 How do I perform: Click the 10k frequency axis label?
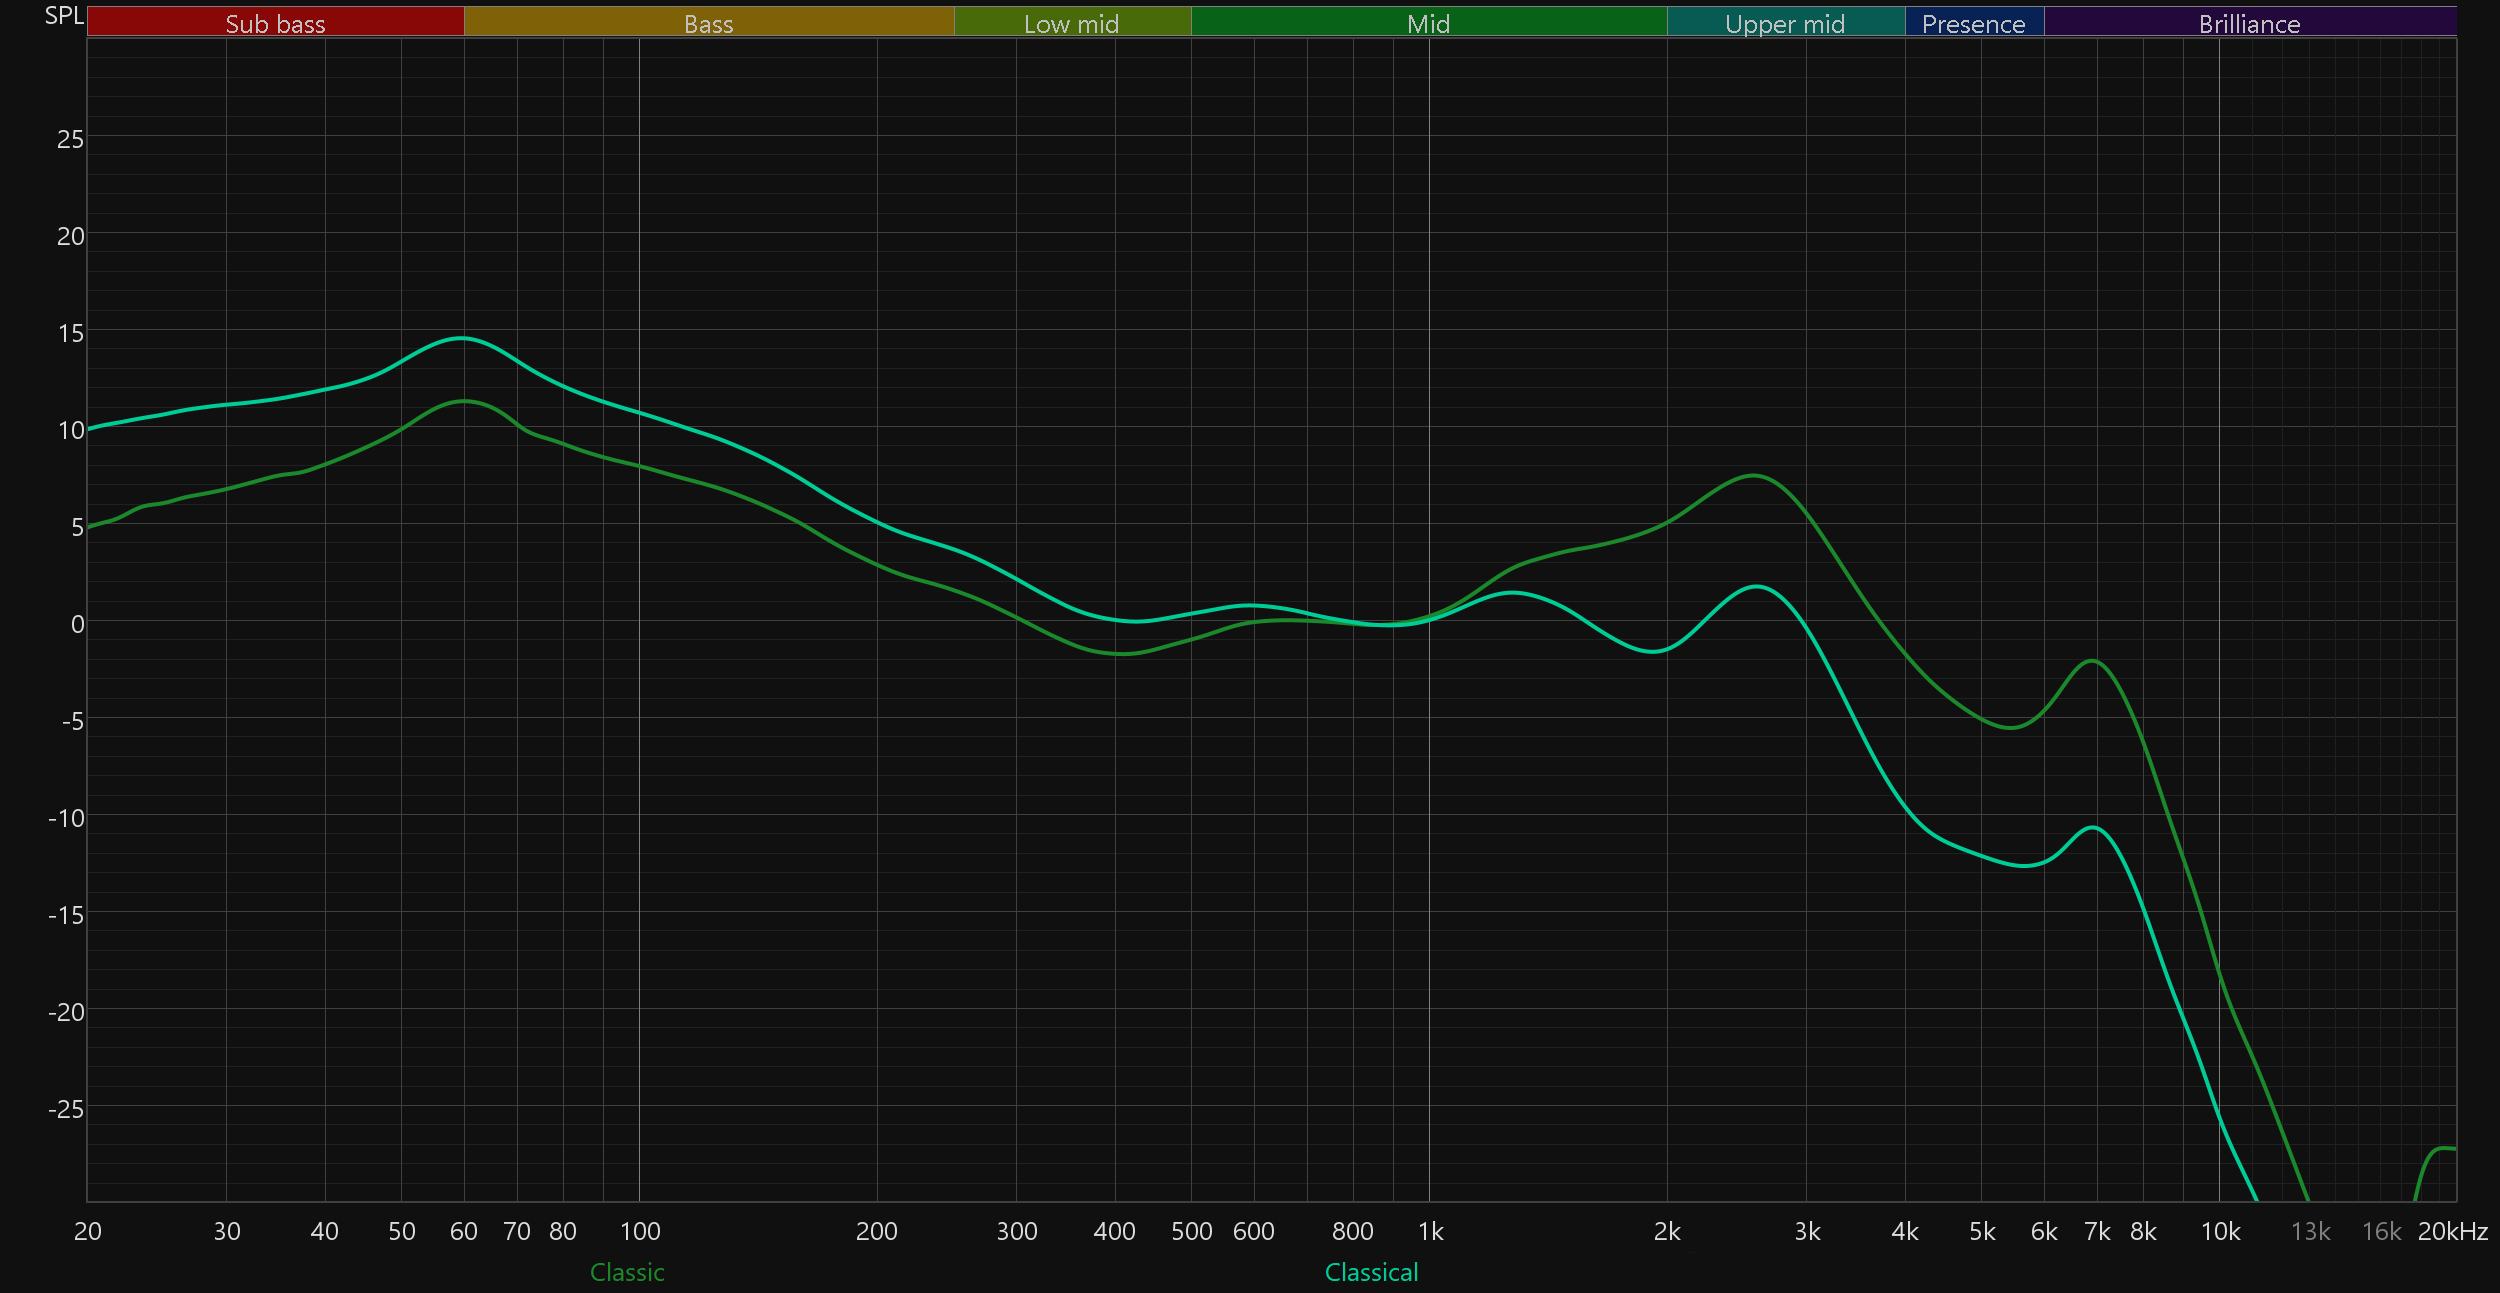point(2220,1231)
